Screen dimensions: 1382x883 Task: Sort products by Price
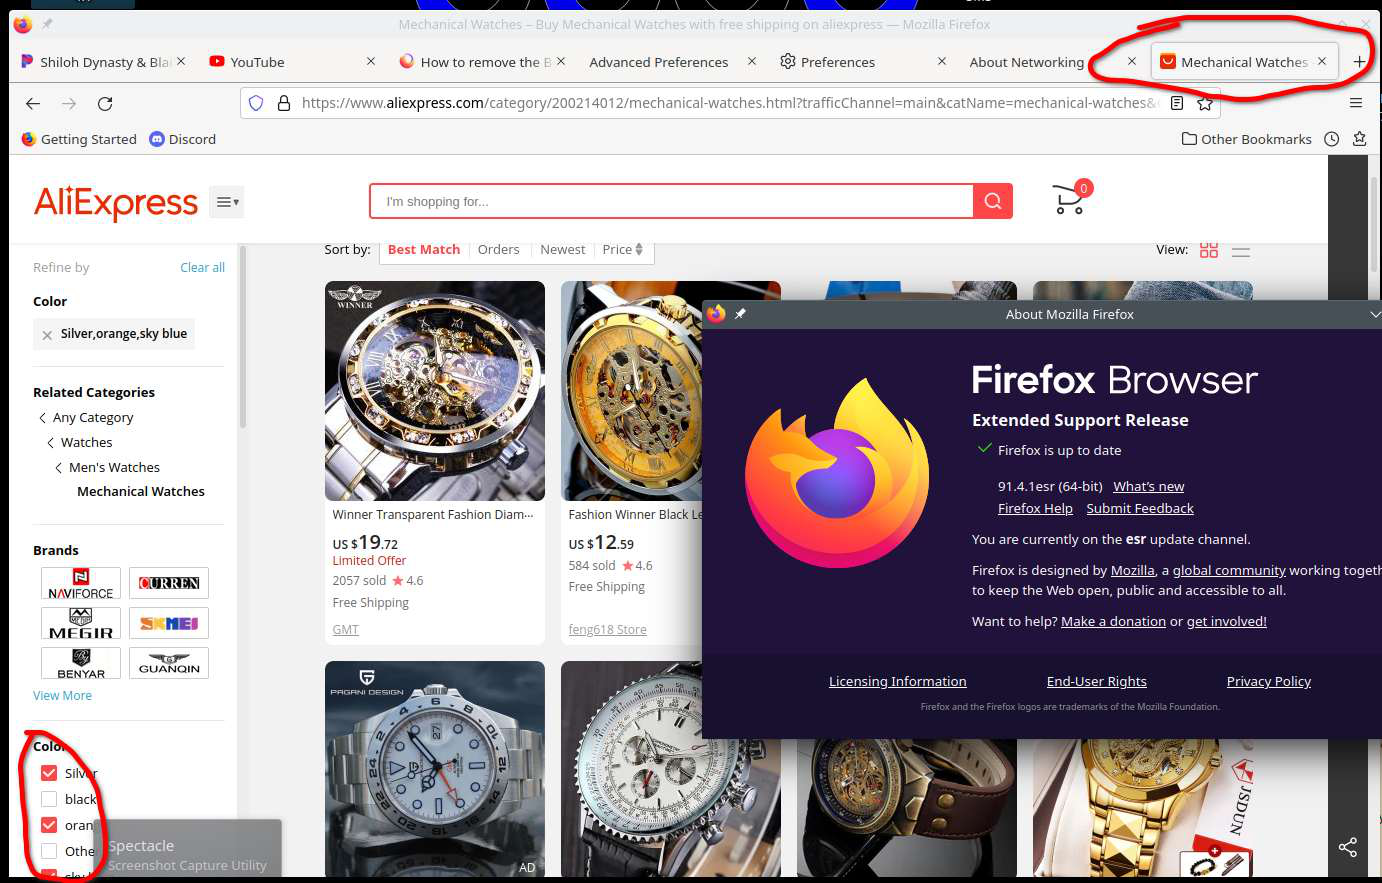623,249
